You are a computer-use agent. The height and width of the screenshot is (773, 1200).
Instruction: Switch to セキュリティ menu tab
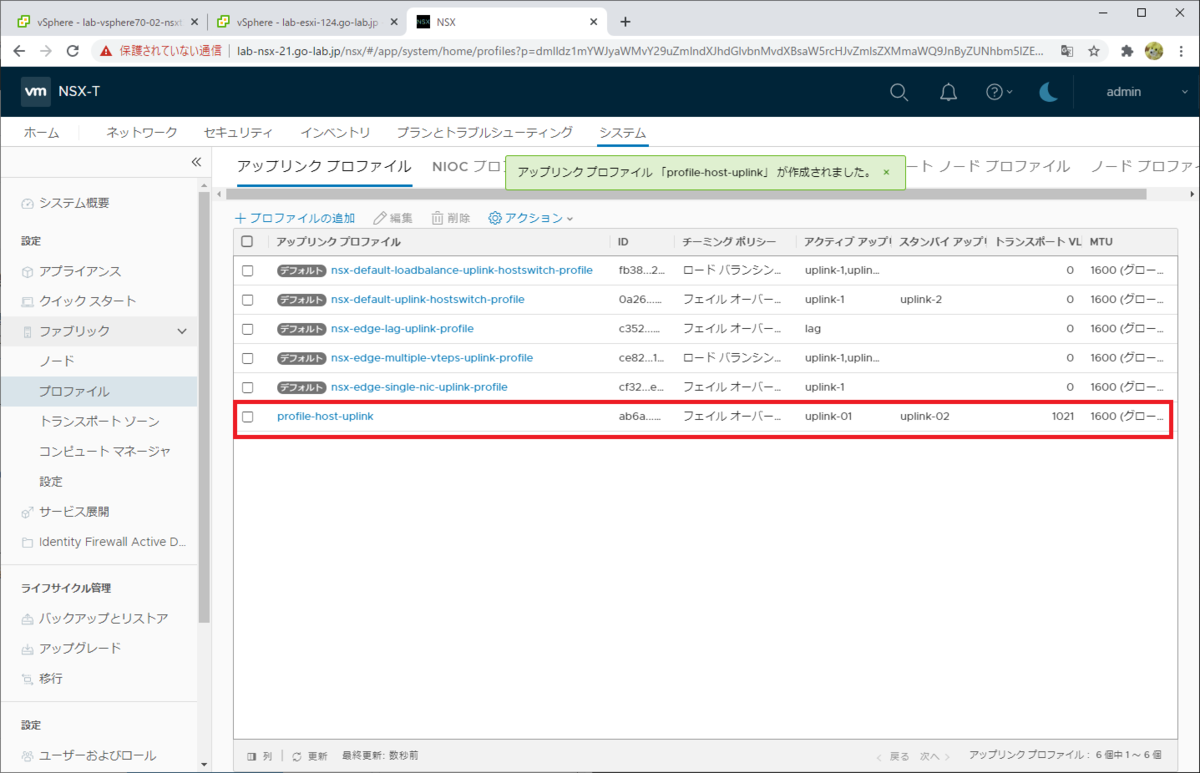(238, 132)
